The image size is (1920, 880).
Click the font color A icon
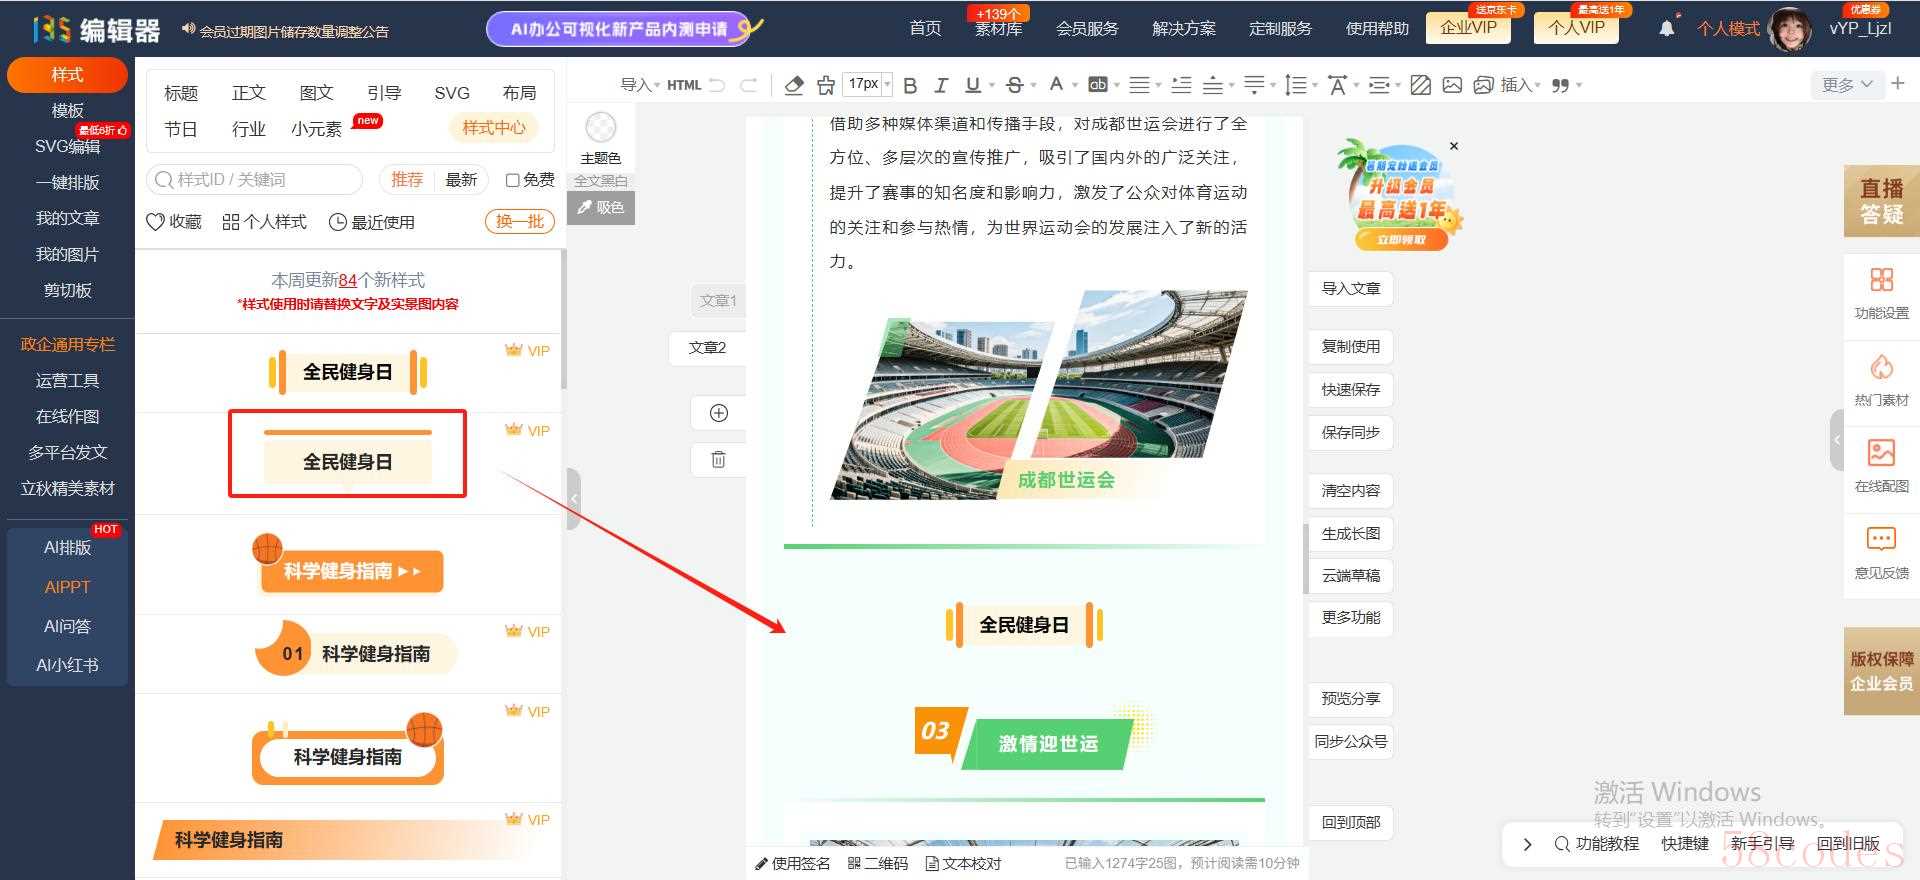click(x=1056, y=85)
